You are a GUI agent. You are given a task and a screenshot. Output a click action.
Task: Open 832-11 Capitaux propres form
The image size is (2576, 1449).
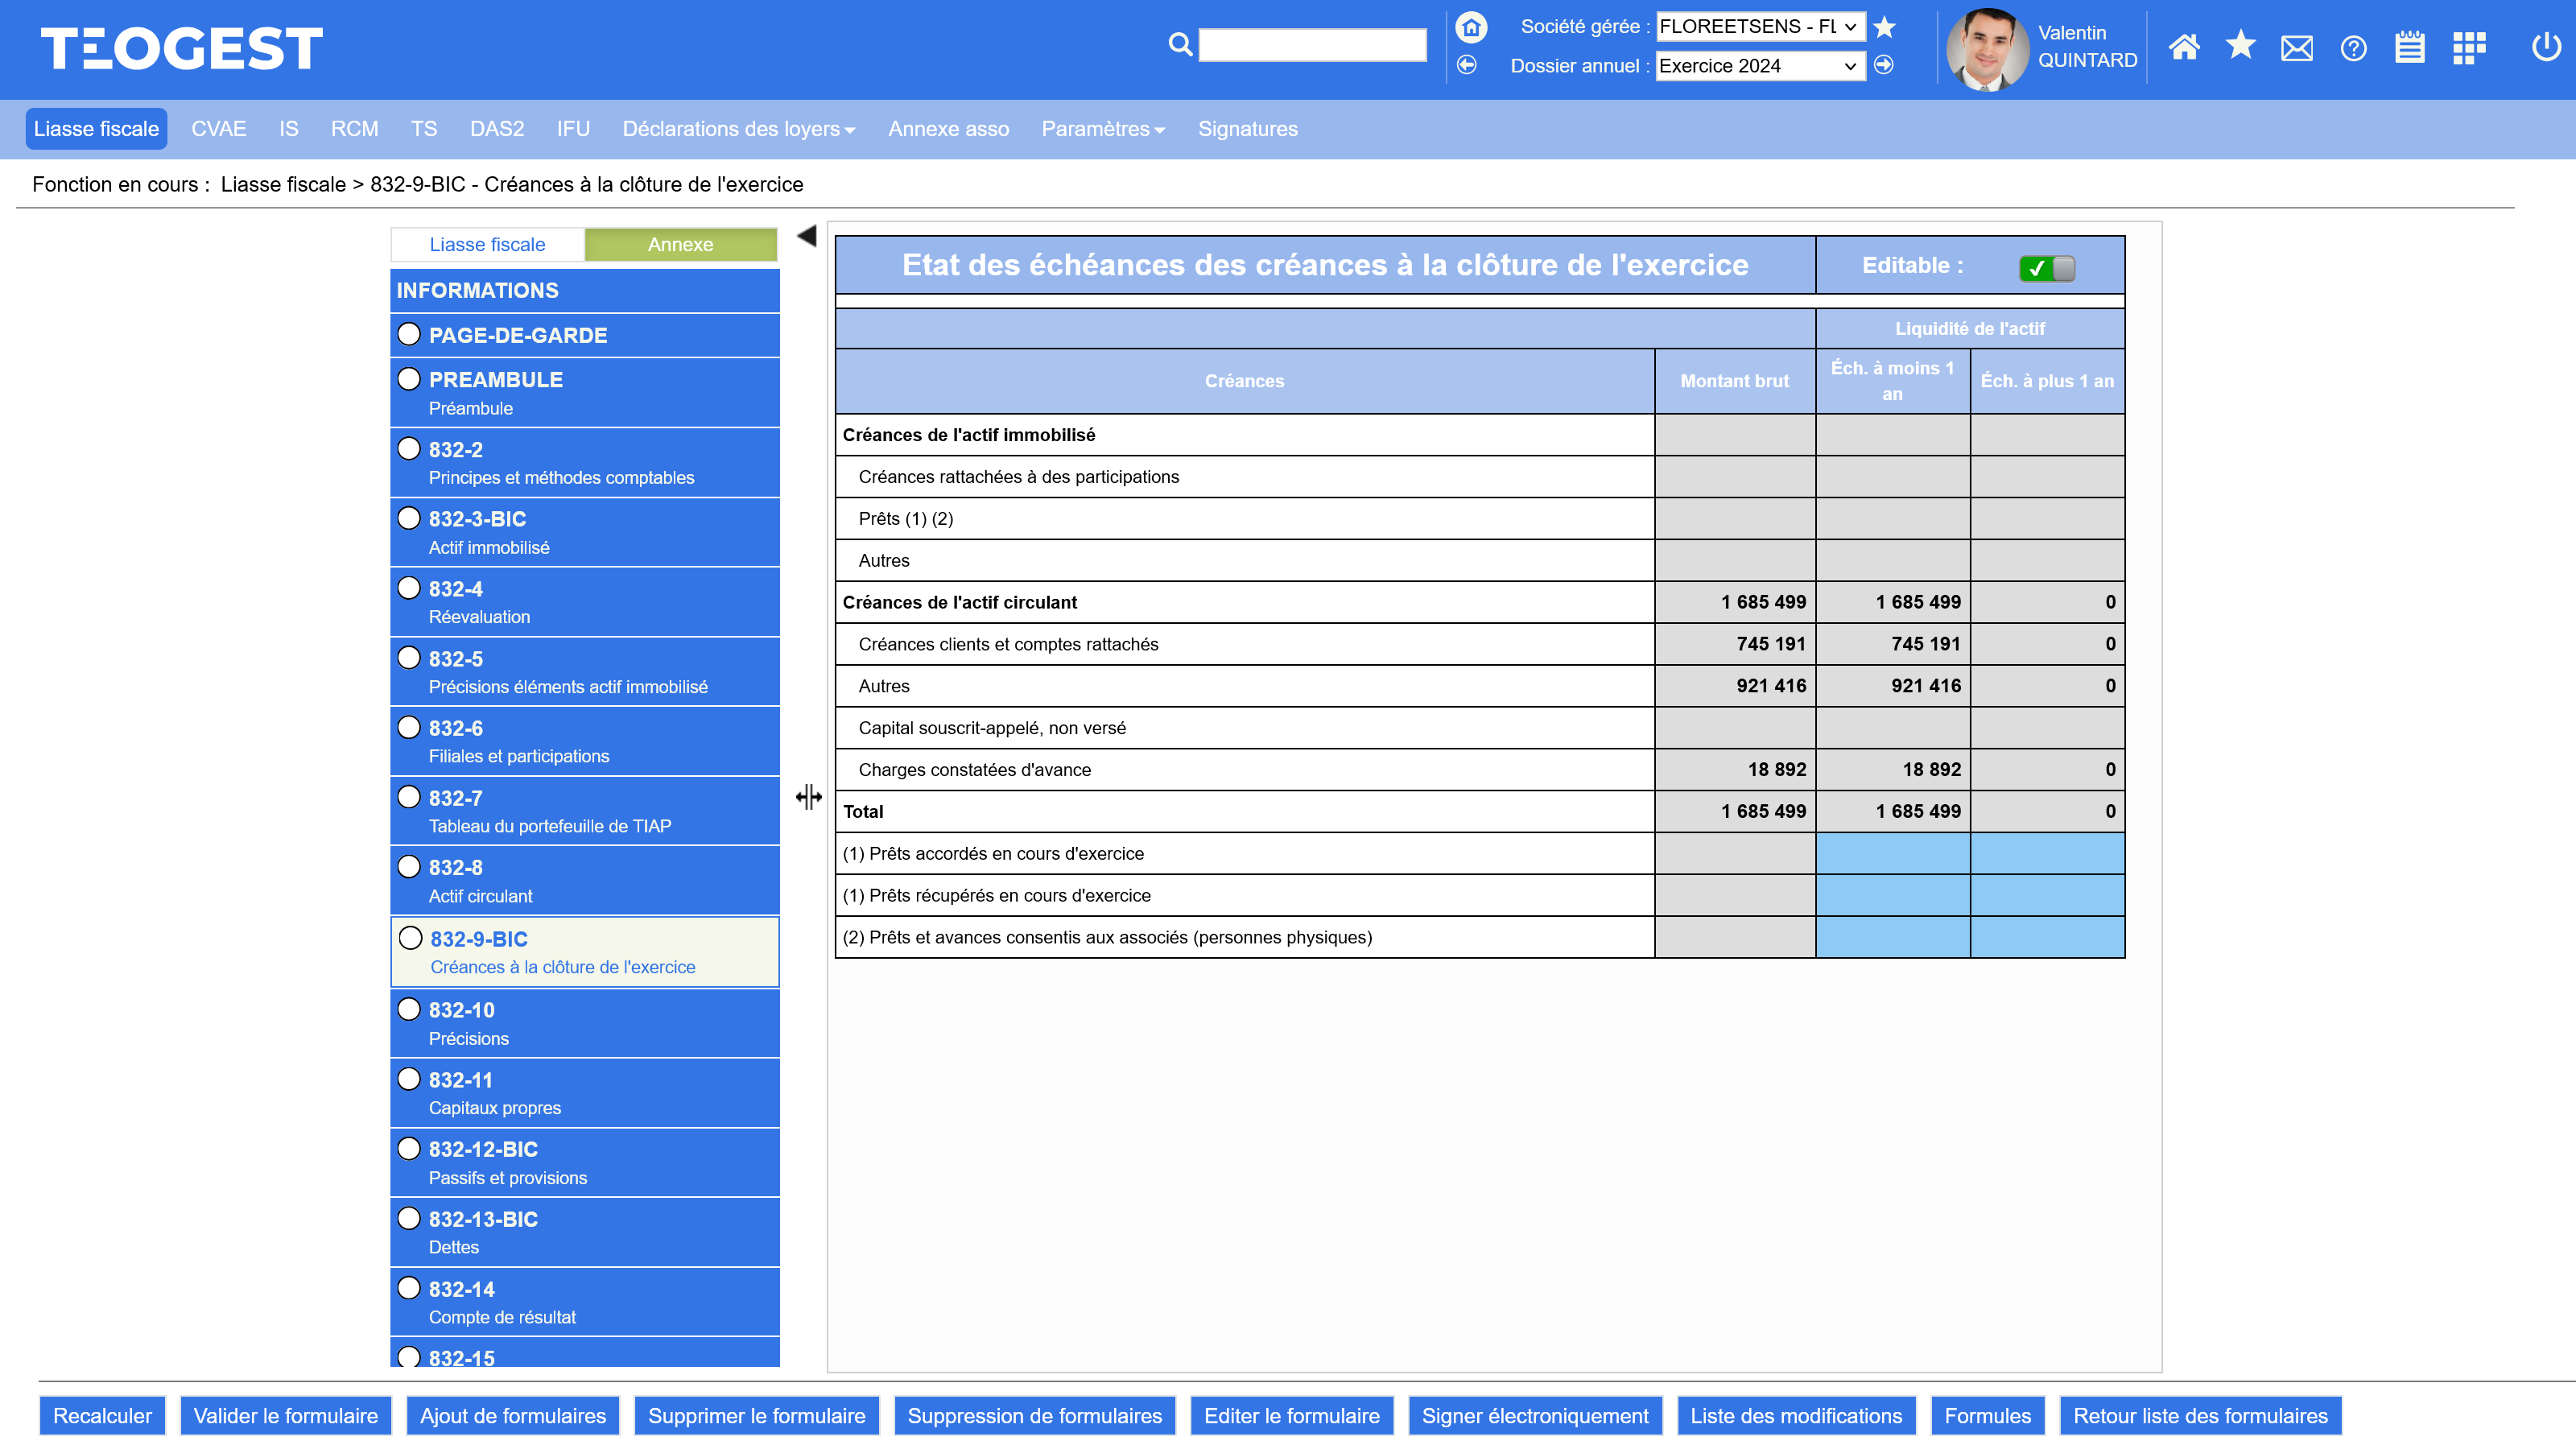tap(585, 1093)
